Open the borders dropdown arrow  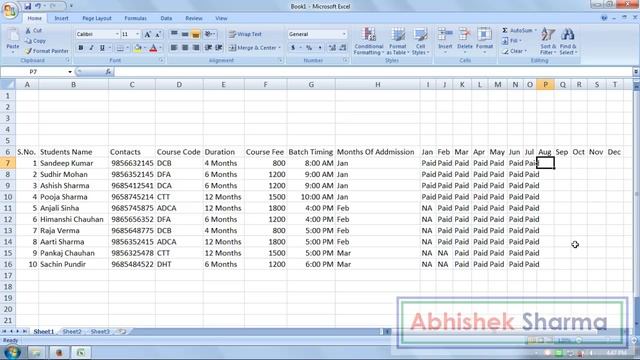[x=127, y=48]
